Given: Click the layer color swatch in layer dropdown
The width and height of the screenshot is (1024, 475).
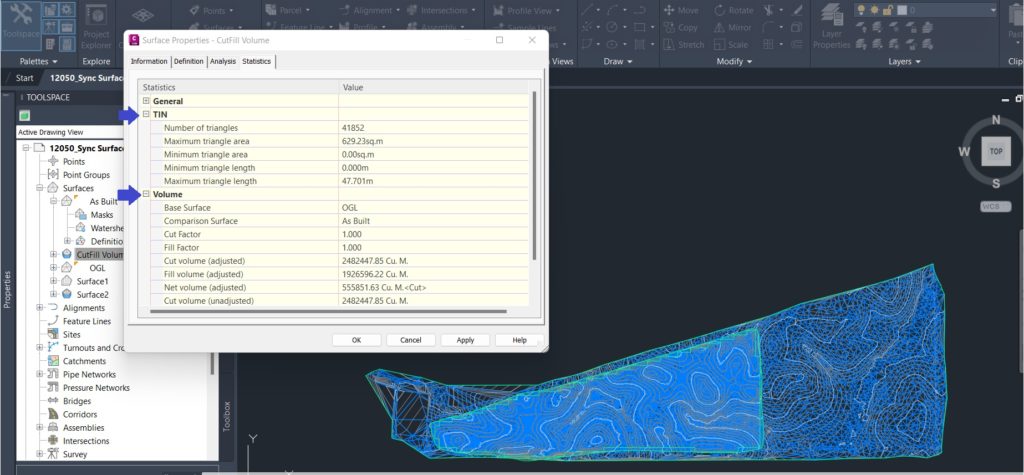Looking at the screenshot, I should point(902,9).
